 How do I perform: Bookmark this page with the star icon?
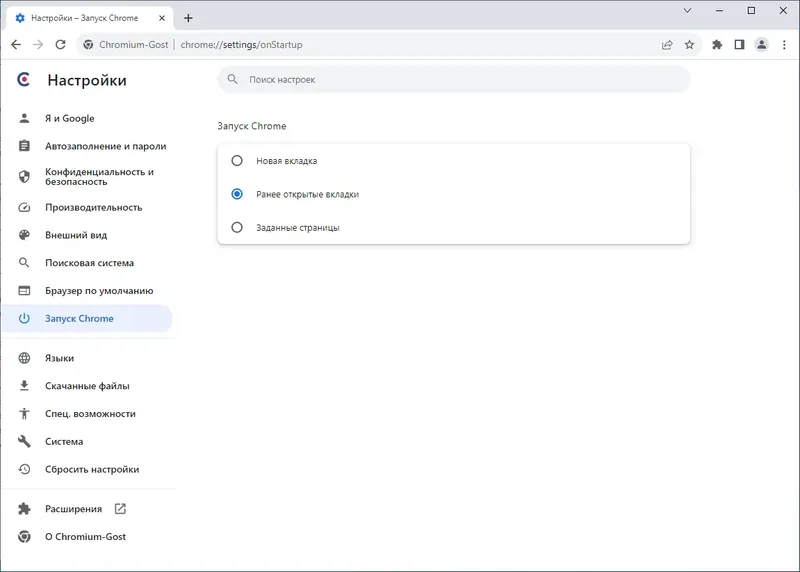coord(689,44)
